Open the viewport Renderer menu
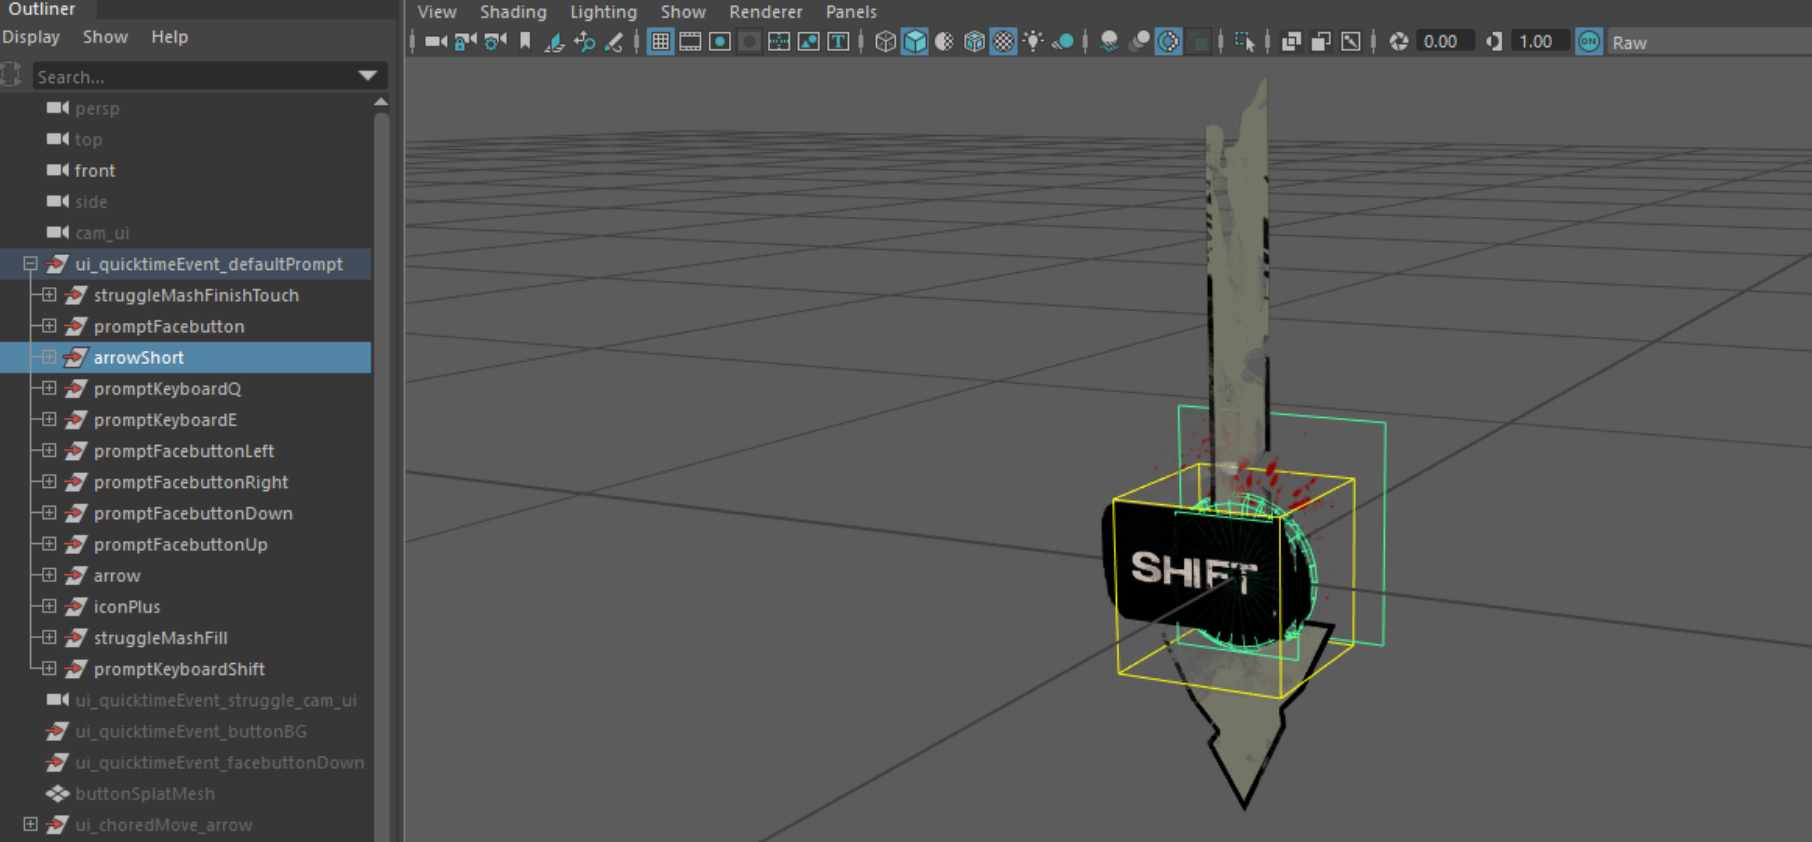1812x842 pixels. pos(766,12)
